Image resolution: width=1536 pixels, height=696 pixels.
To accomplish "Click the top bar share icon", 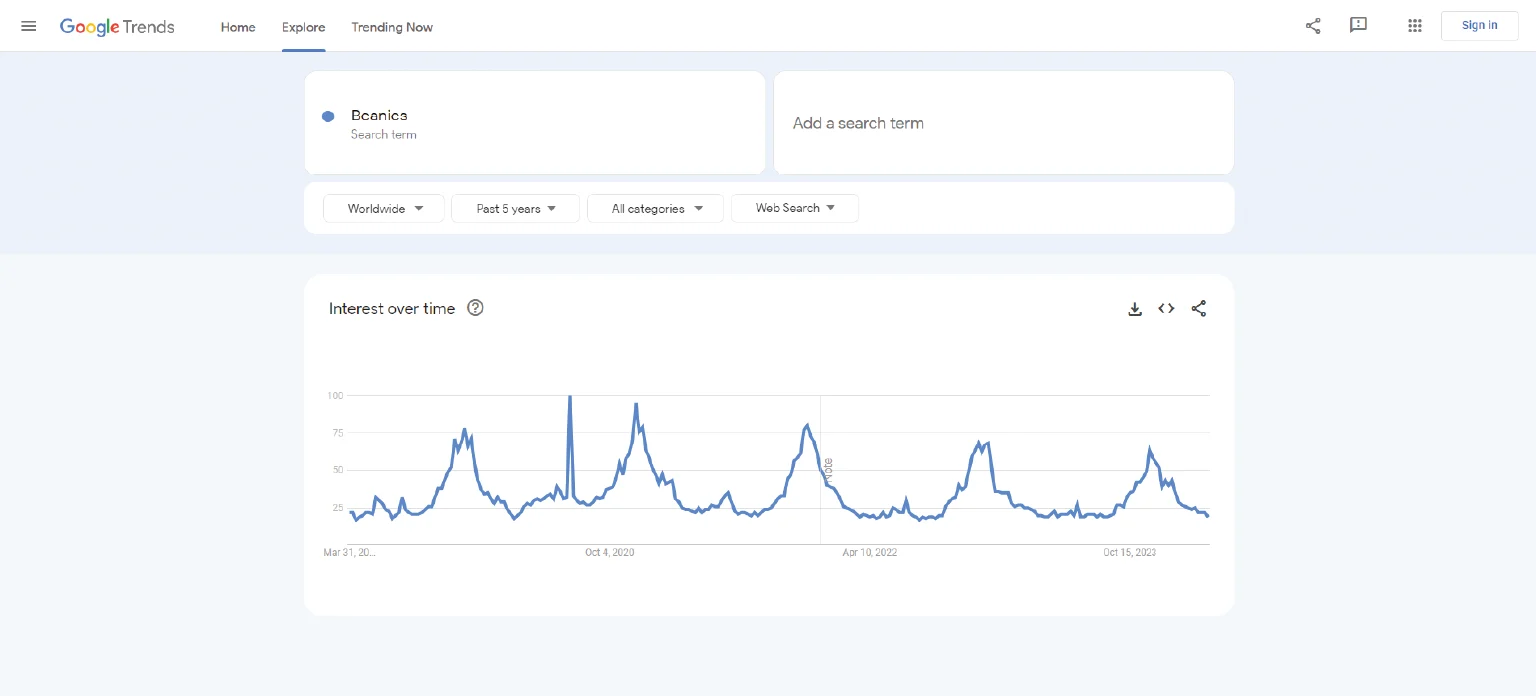I will tap(1313, 26).
